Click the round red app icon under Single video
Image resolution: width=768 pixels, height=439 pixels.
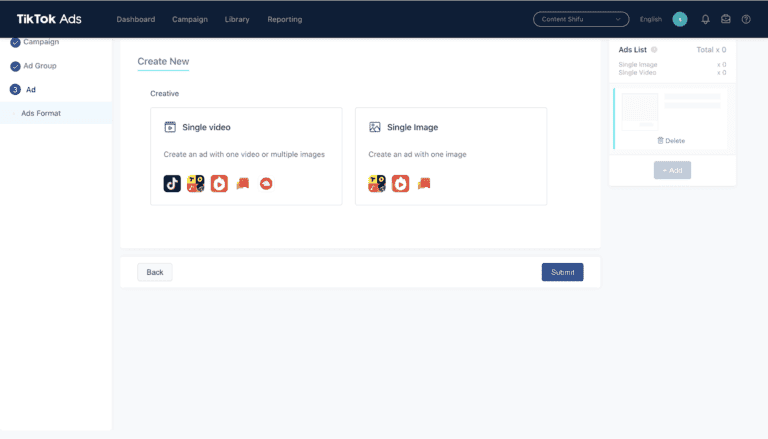[x=266, y=183]
